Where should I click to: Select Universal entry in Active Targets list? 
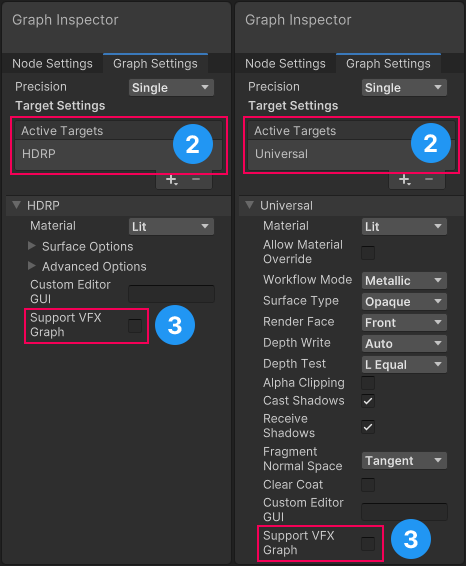(x=351, y=154)
